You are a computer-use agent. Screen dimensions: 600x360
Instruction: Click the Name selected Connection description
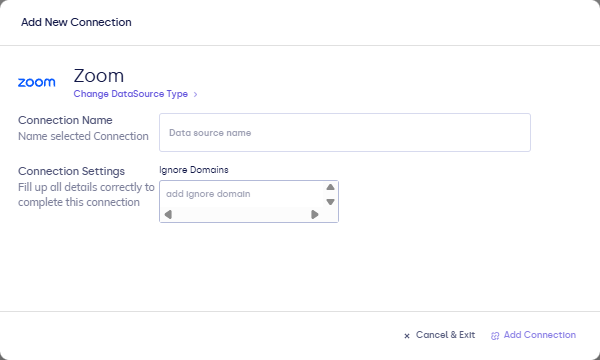point(83,136)
